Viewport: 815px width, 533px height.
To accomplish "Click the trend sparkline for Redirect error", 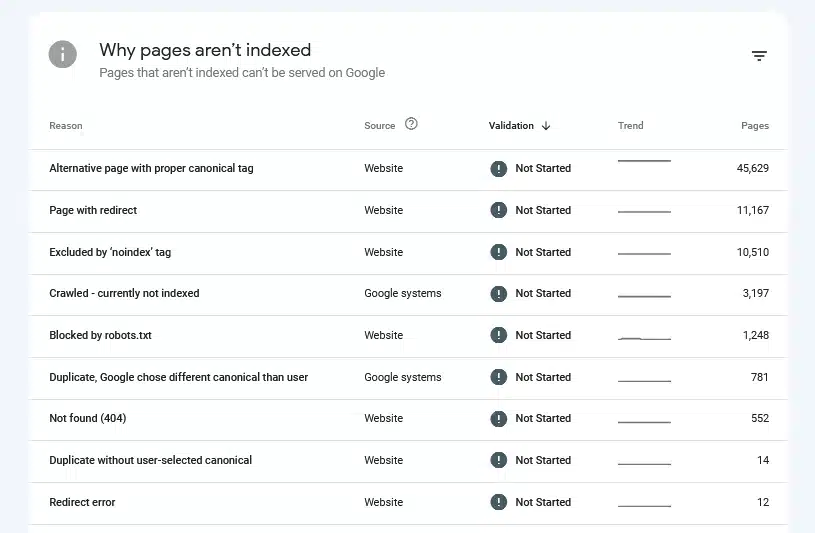I will click(x=645, y=505).
